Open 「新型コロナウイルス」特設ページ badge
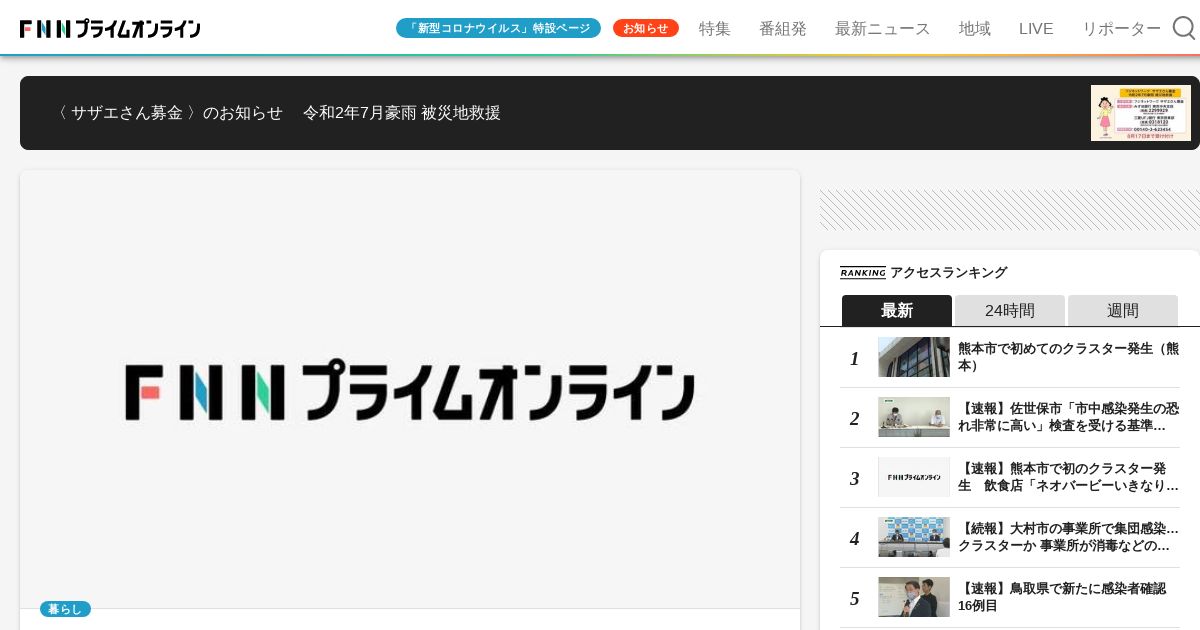Image resolution: width=1200 pixels, height=630 pixels. pyautogui.click(x=498, y=28)
